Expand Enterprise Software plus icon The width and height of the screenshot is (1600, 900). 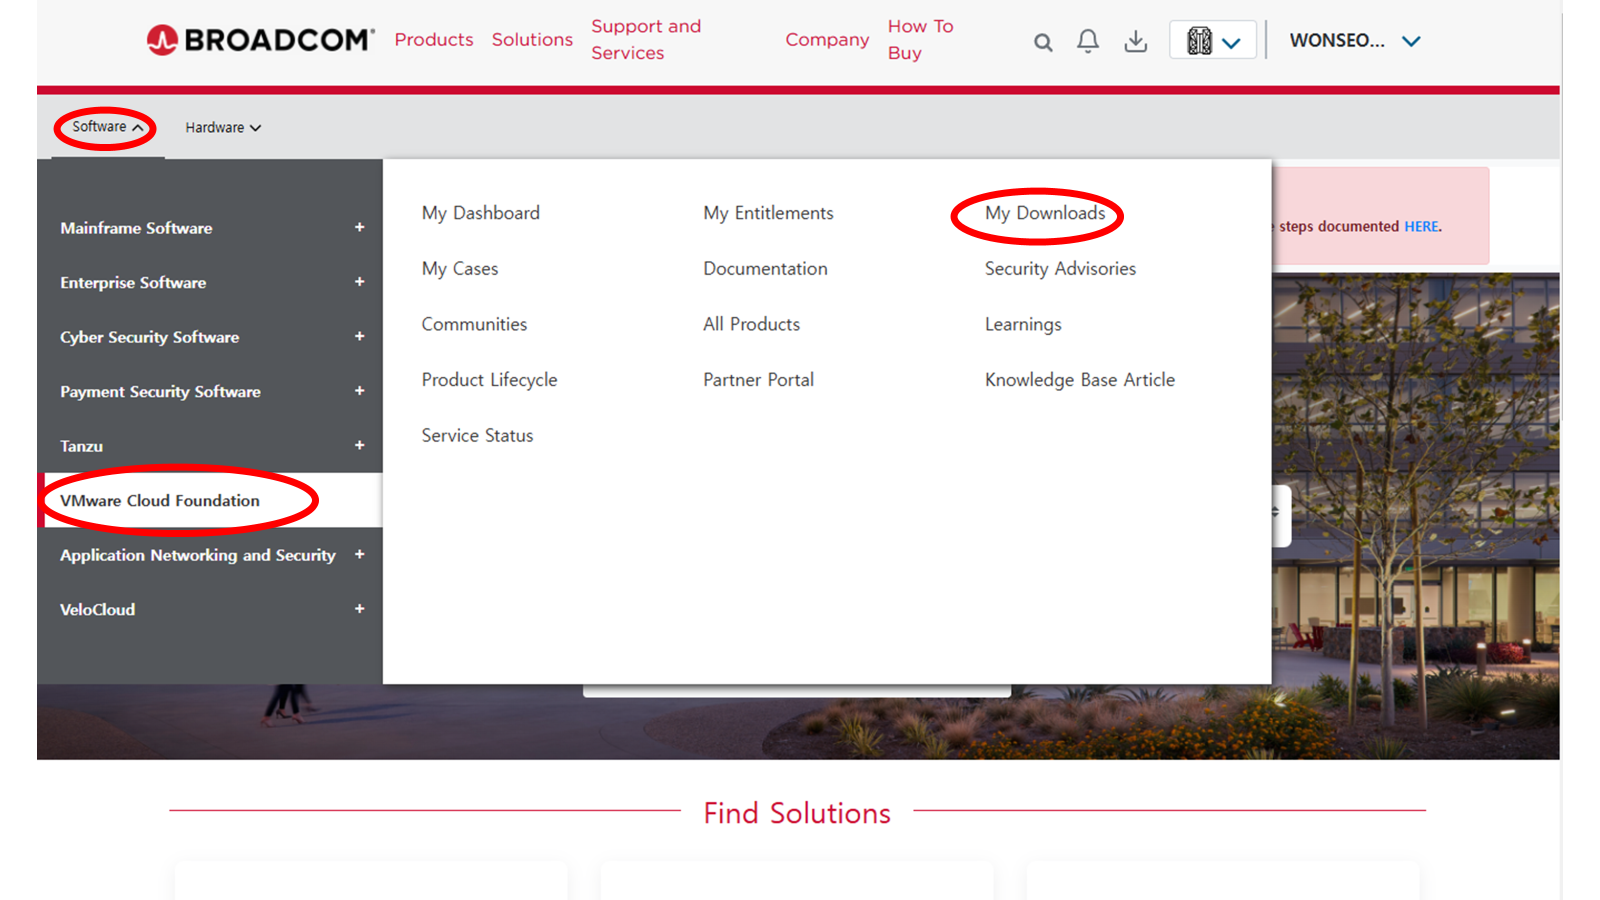(x=359, y=282)
